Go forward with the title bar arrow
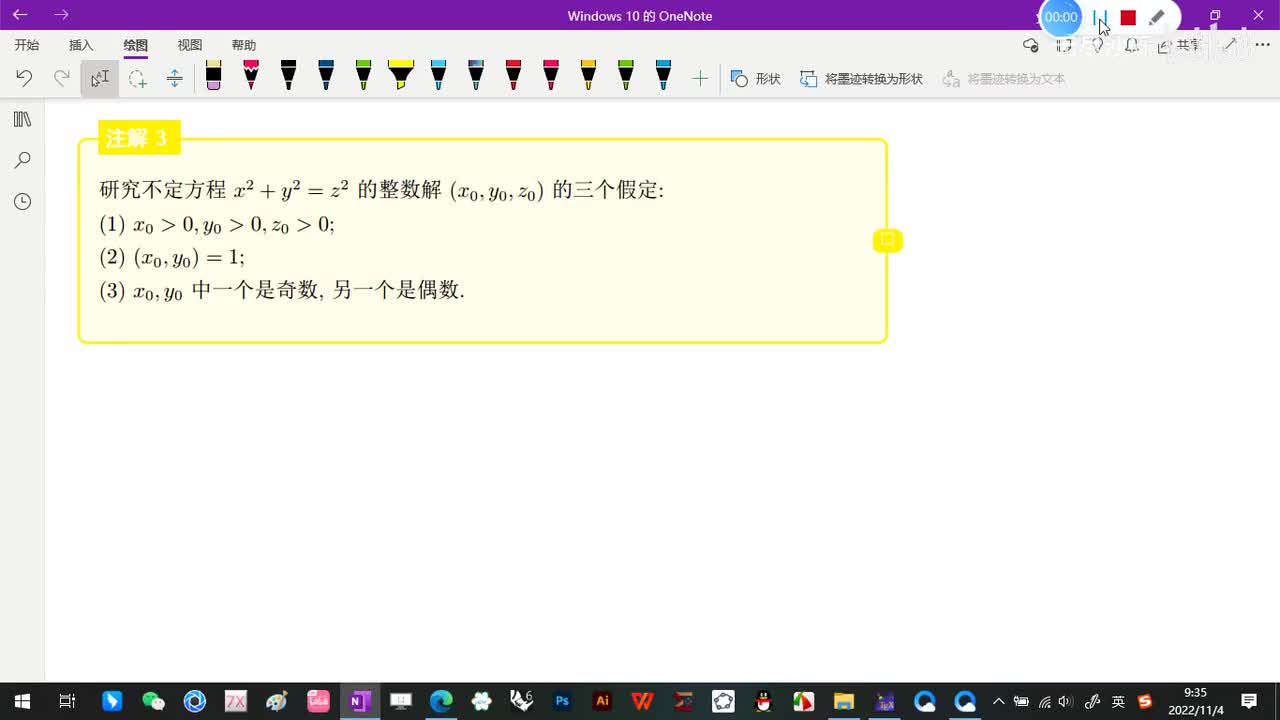 (x=62, y=15)
